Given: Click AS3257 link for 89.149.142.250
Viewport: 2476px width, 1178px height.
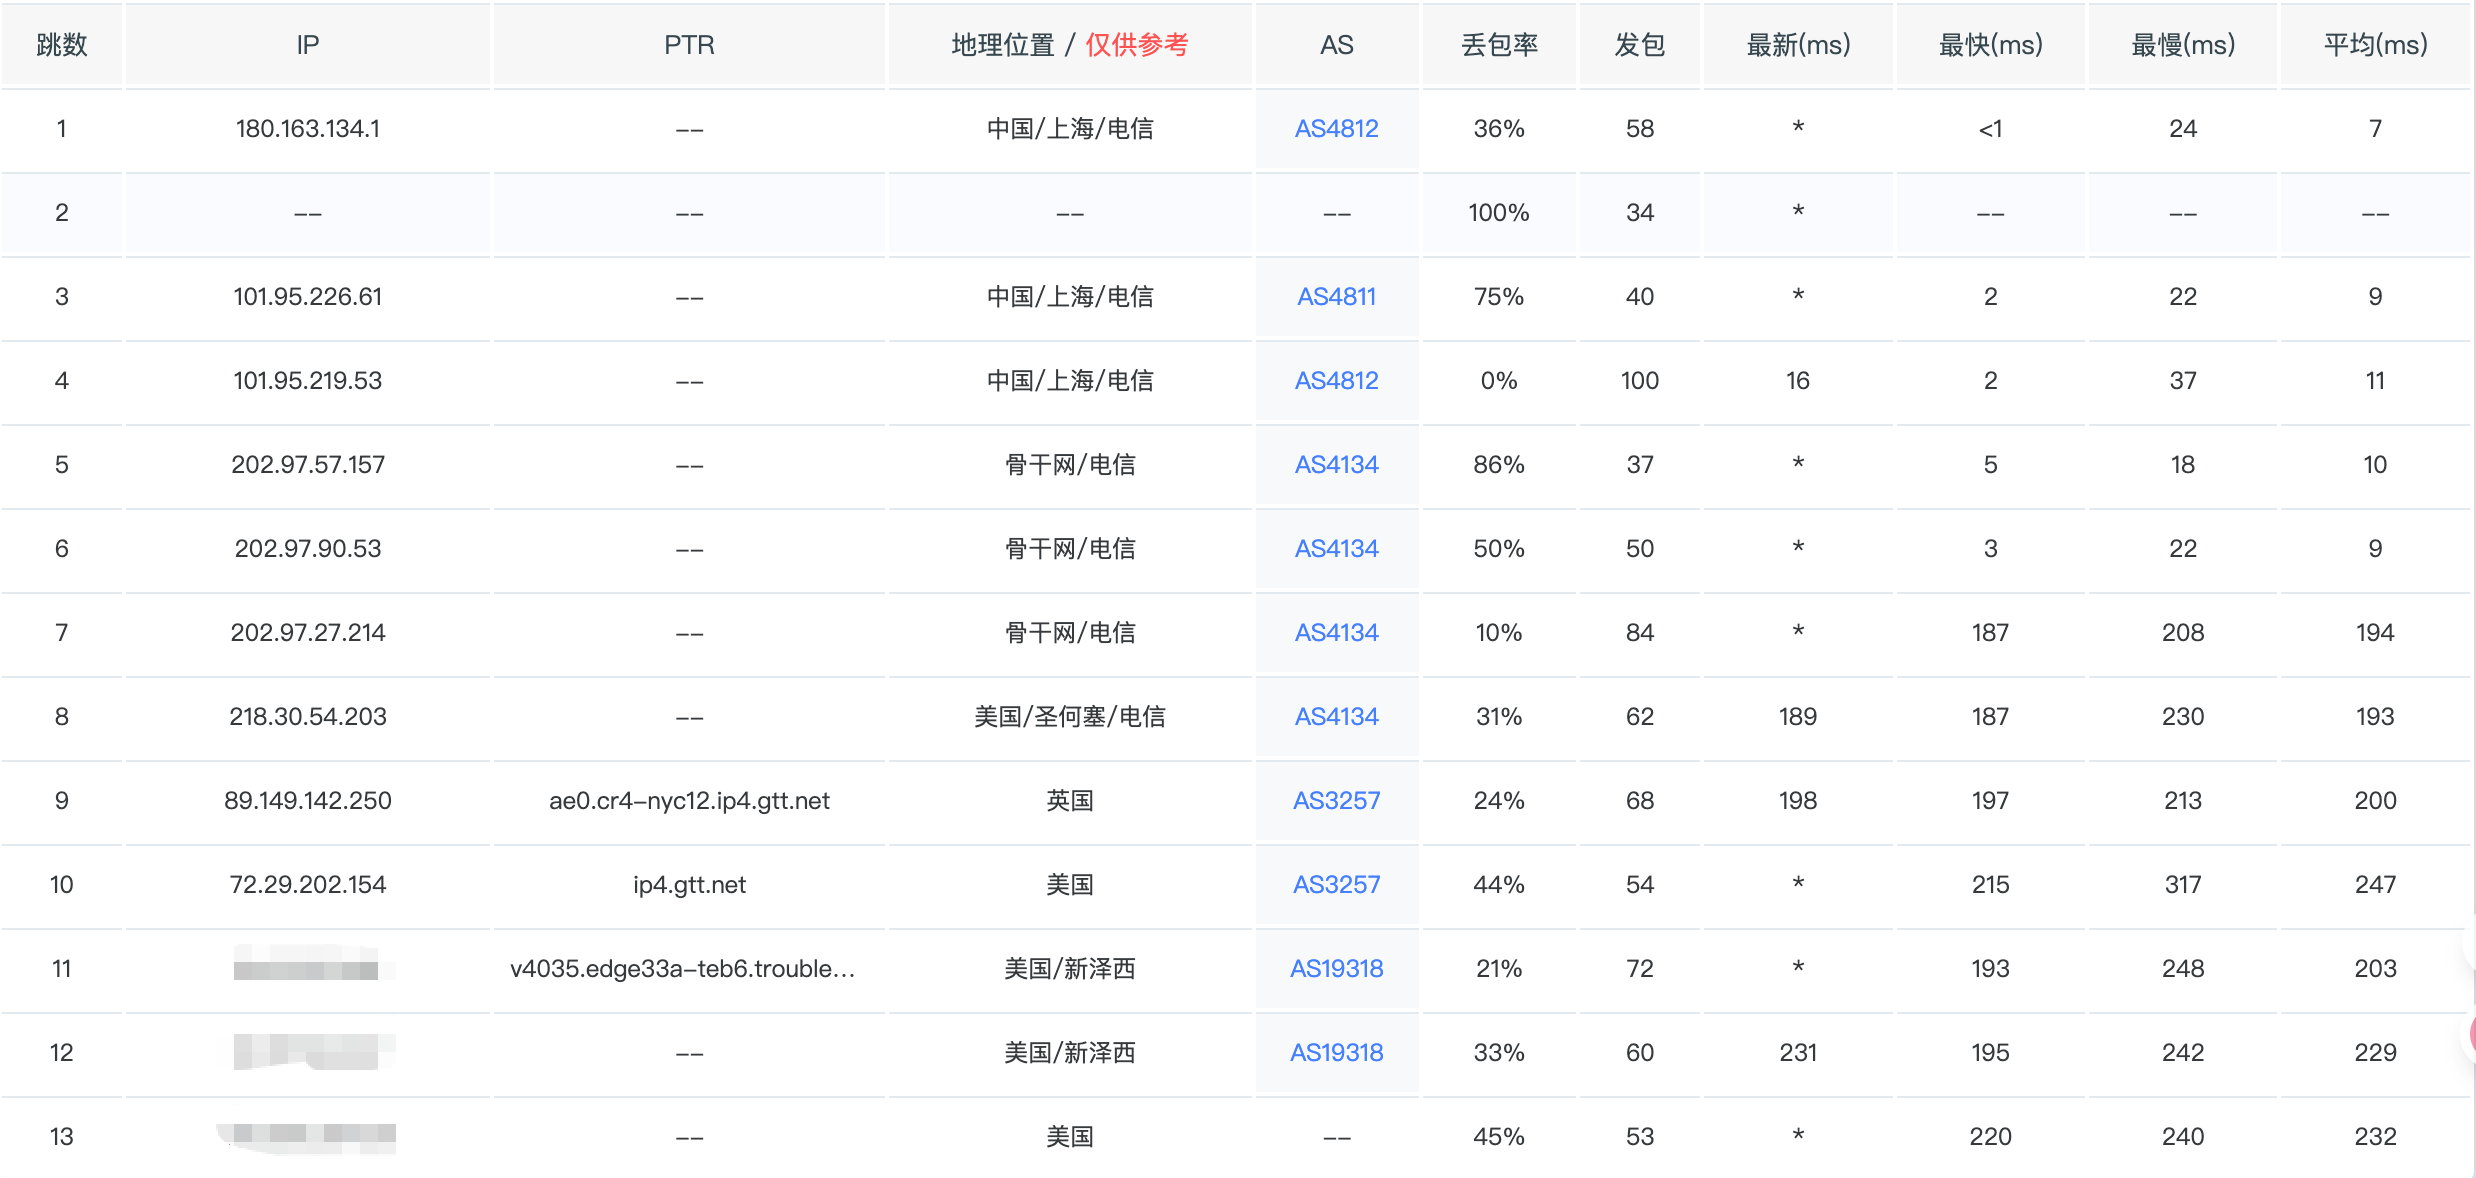Looking at the screenshot, I should point(1336,801).
